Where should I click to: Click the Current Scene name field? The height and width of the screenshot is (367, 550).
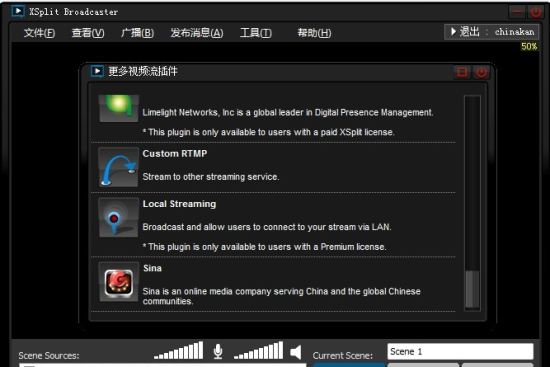[x=460, y=351]
